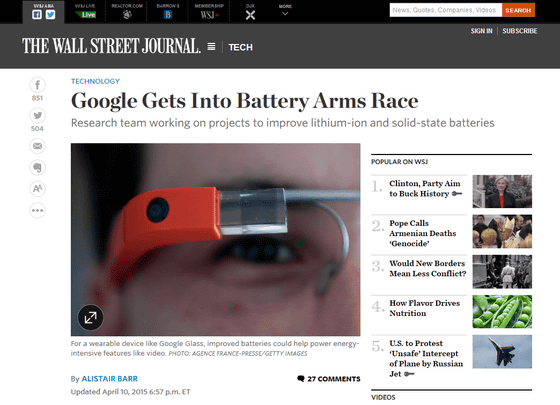
Task: Open Barron's B icon
Action: point(168,15)
